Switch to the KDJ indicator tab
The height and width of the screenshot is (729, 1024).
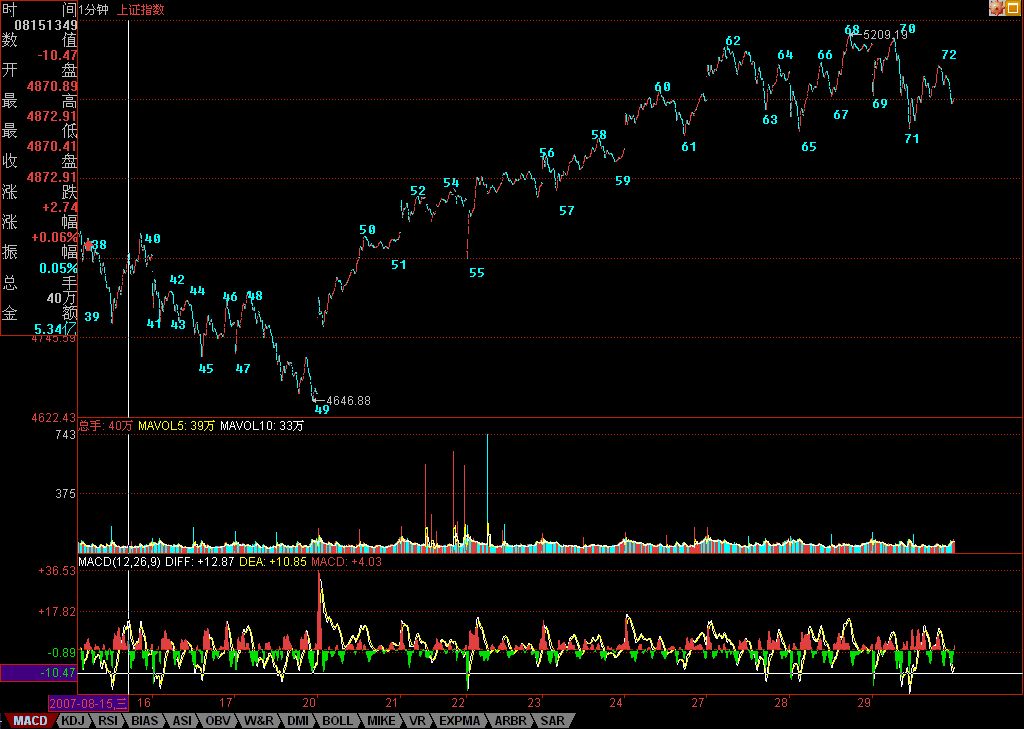coord(72,720)
